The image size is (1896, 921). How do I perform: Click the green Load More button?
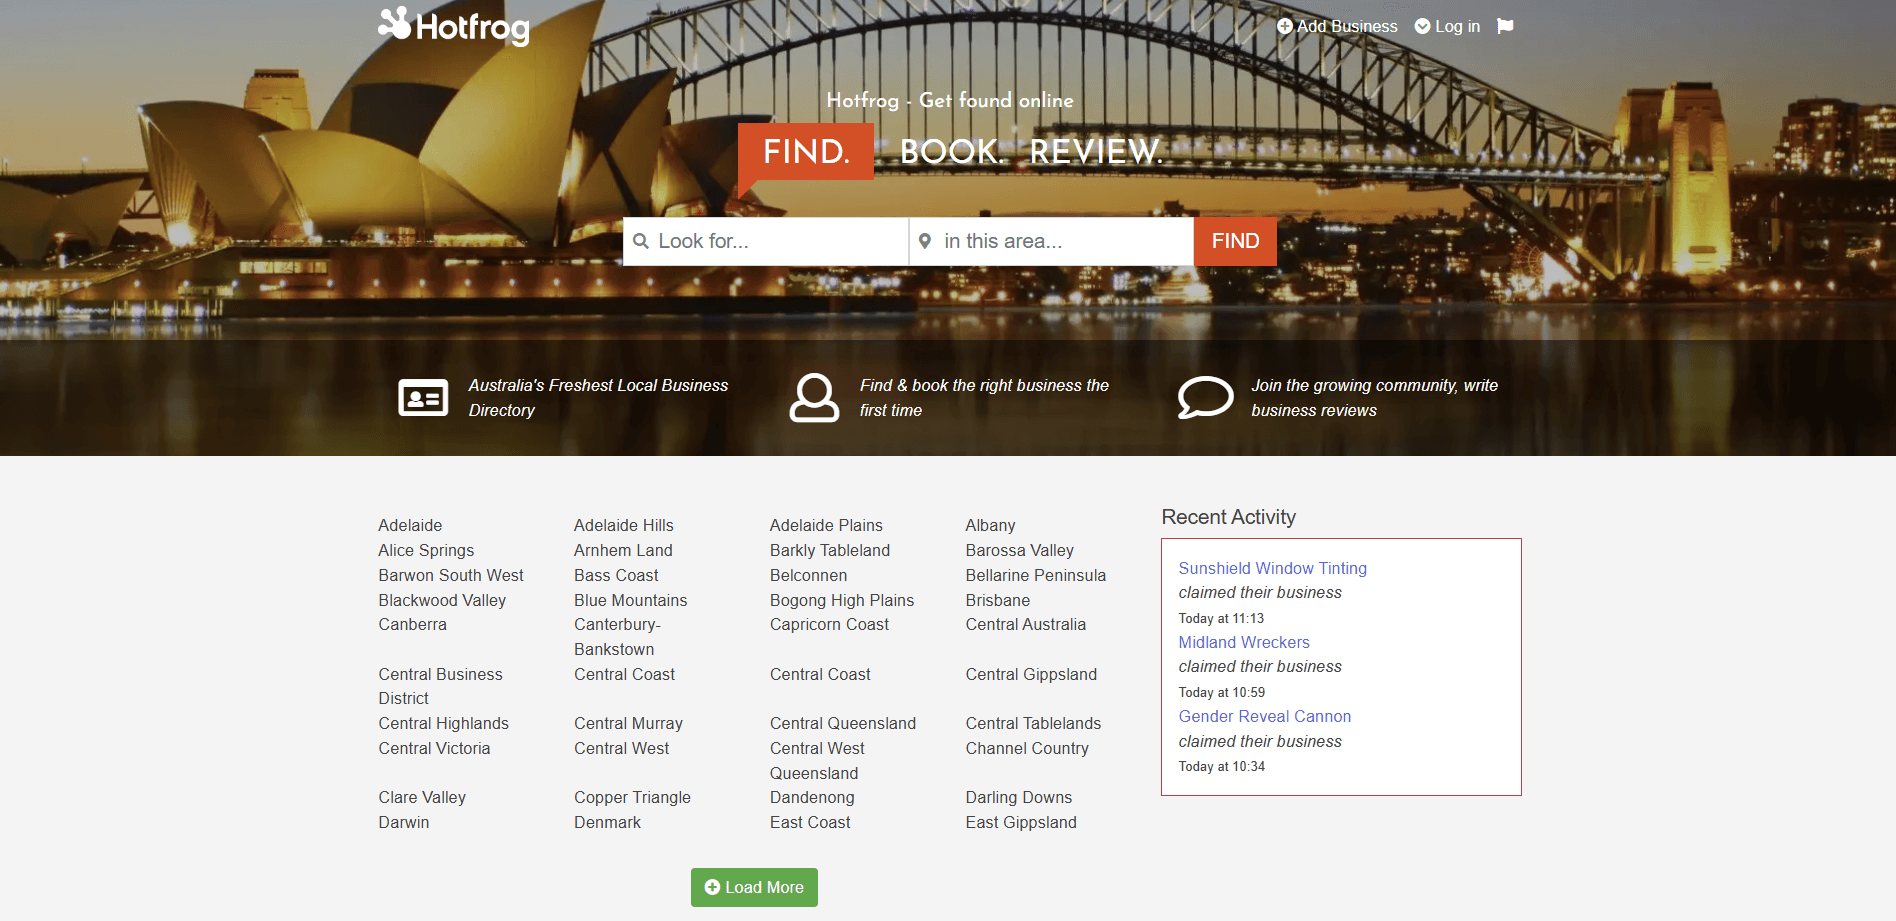[x=754, y=887]
